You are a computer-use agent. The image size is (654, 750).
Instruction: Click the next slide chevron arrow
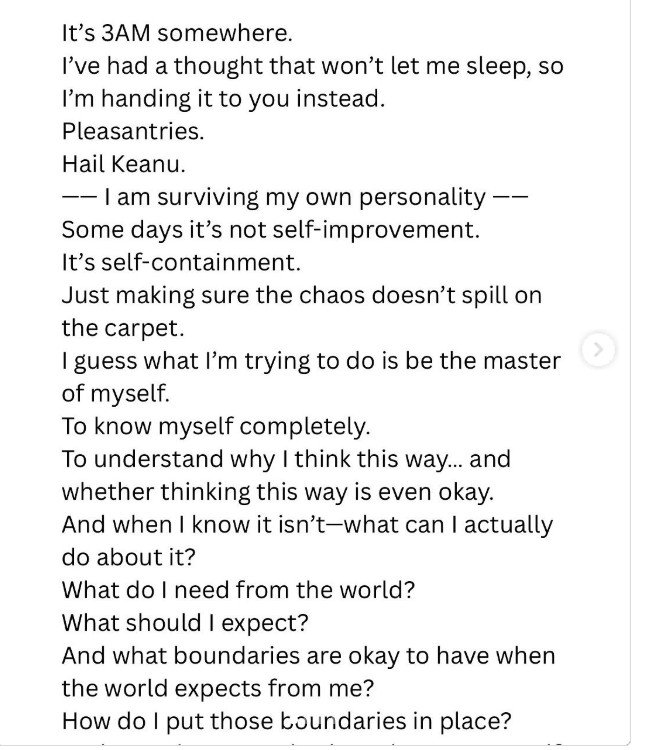pyautogui.click(x=598, y=350)
